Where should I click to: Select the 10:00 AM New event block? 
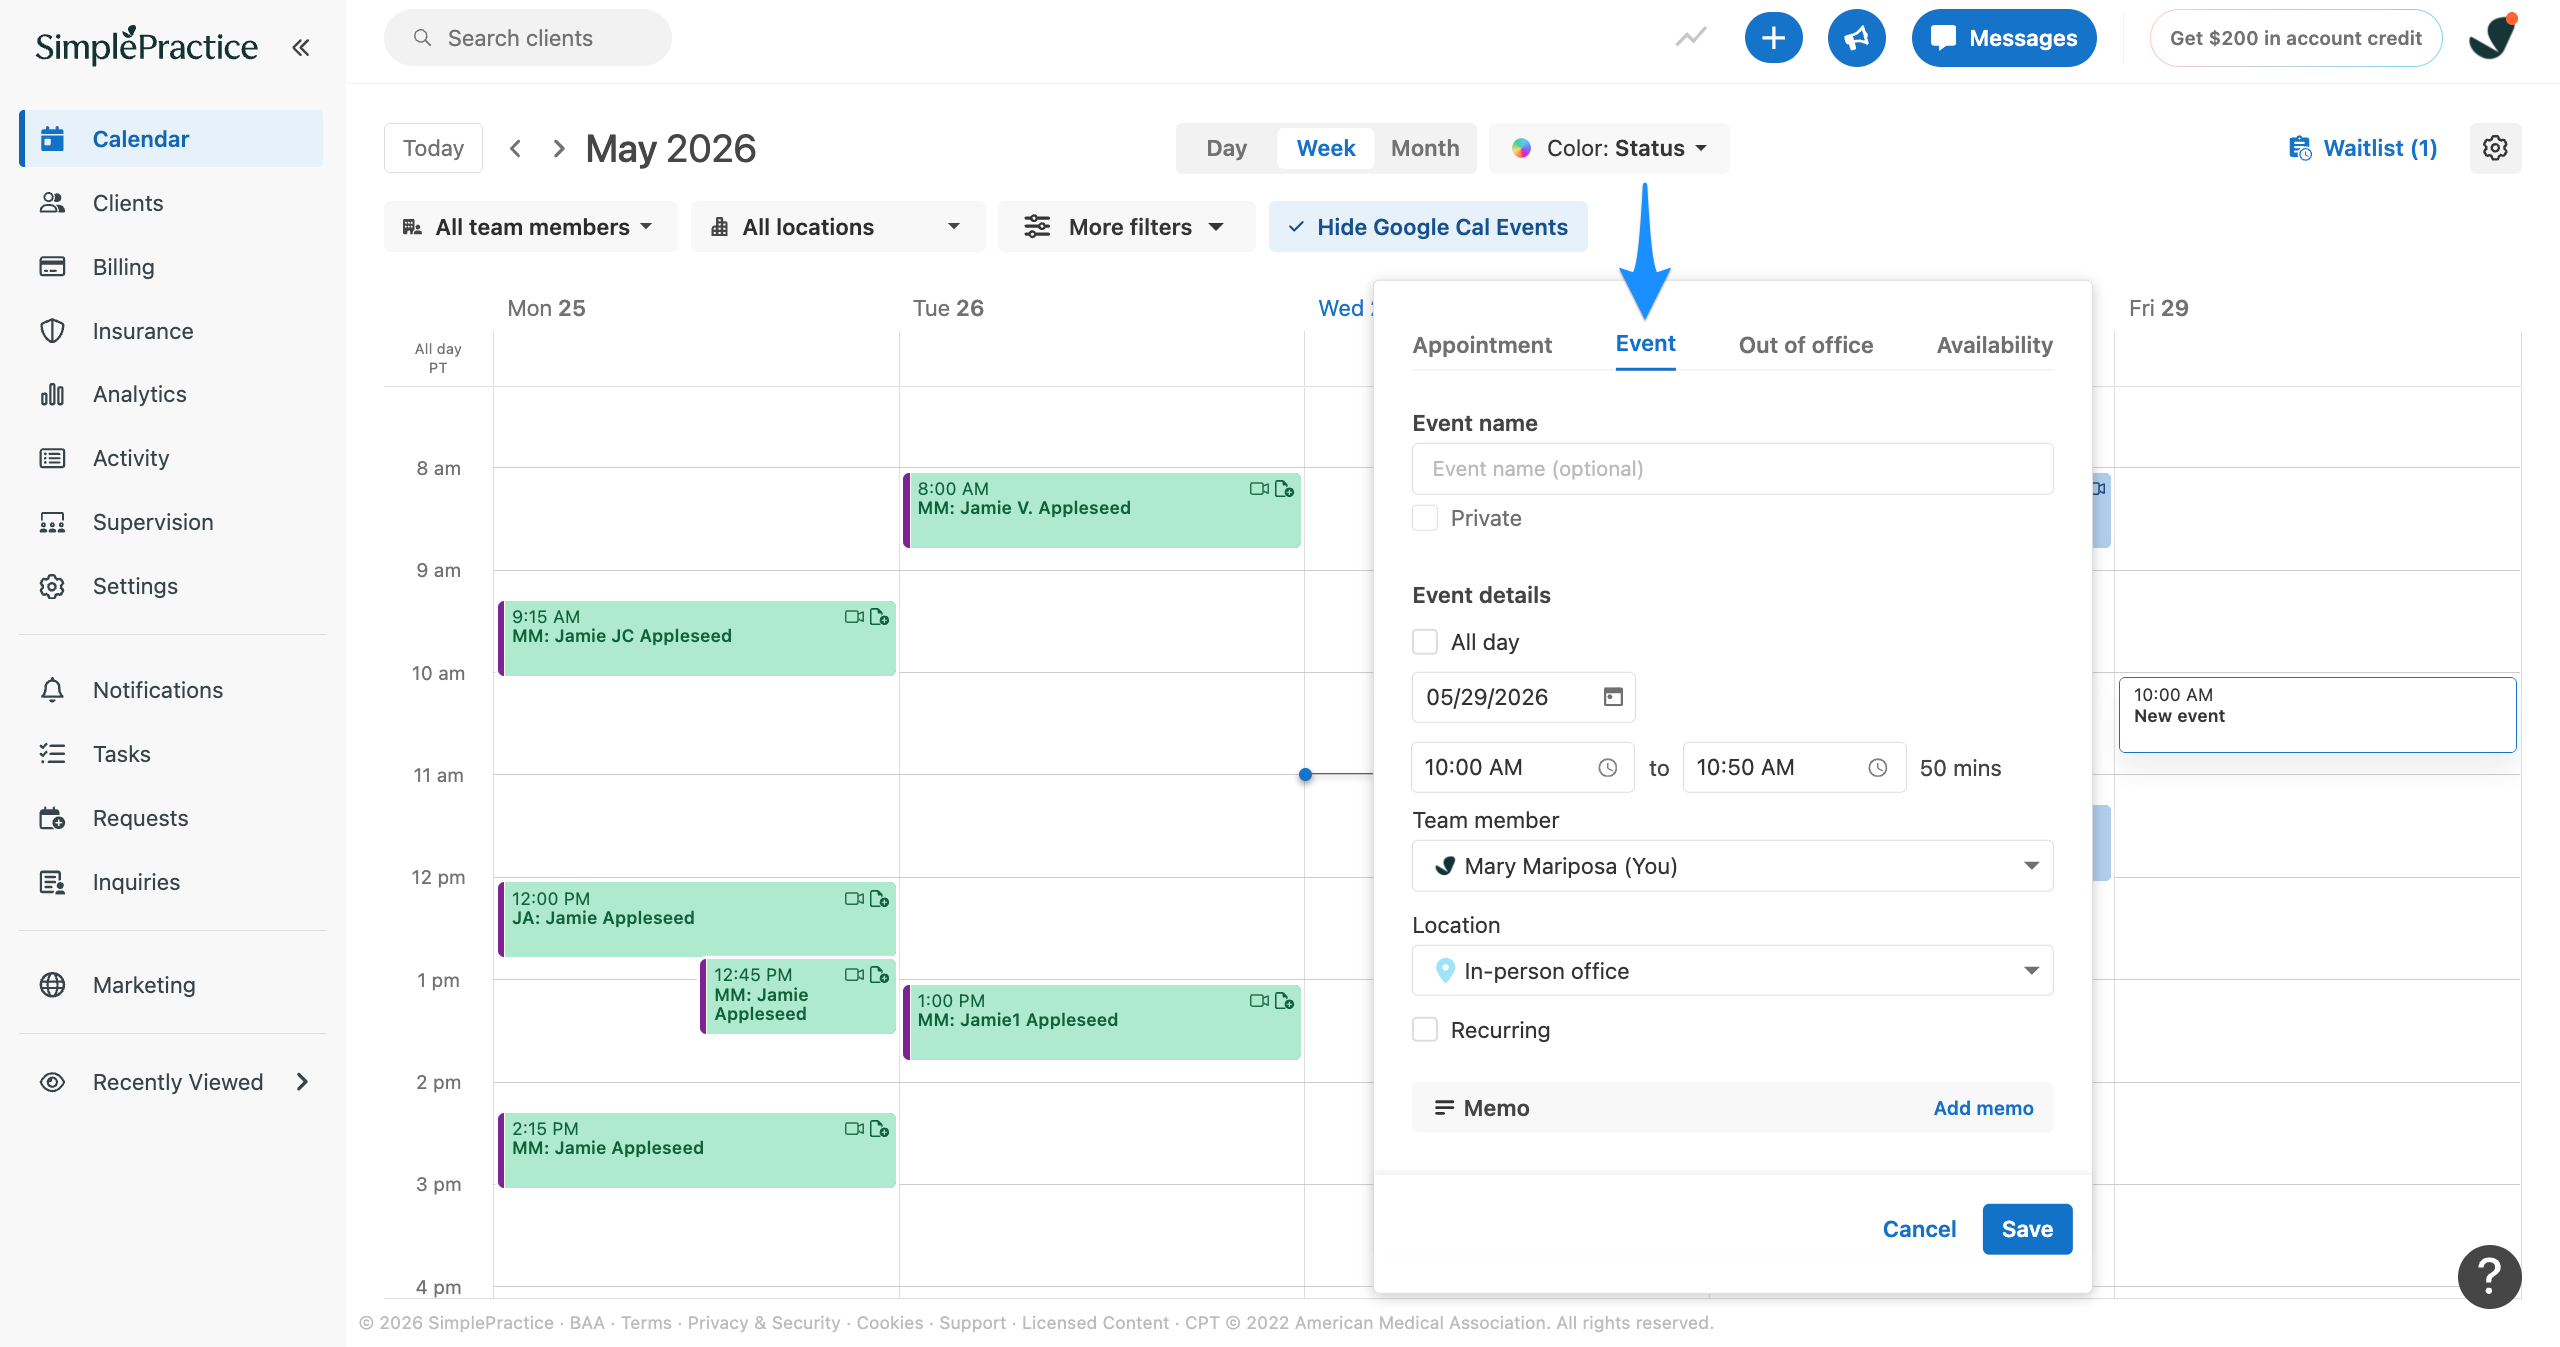point(2317,715)
